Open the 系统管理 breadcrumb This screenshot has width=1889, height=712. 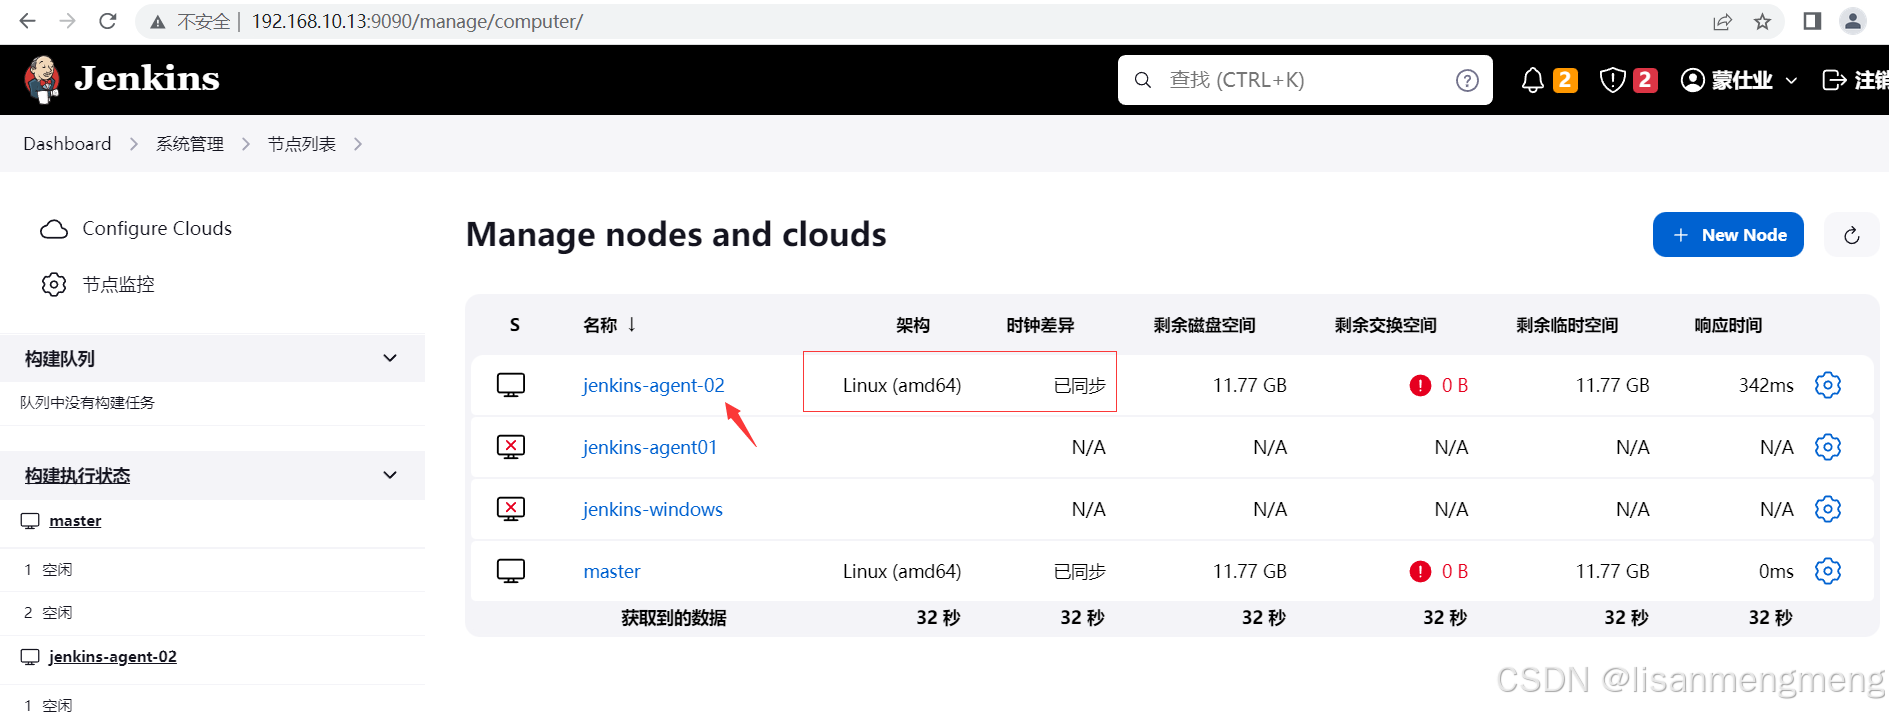click(x=190, y=144)
